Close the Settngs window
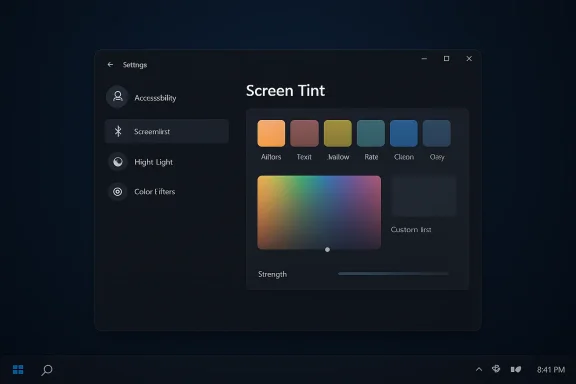 click(469, 58)
